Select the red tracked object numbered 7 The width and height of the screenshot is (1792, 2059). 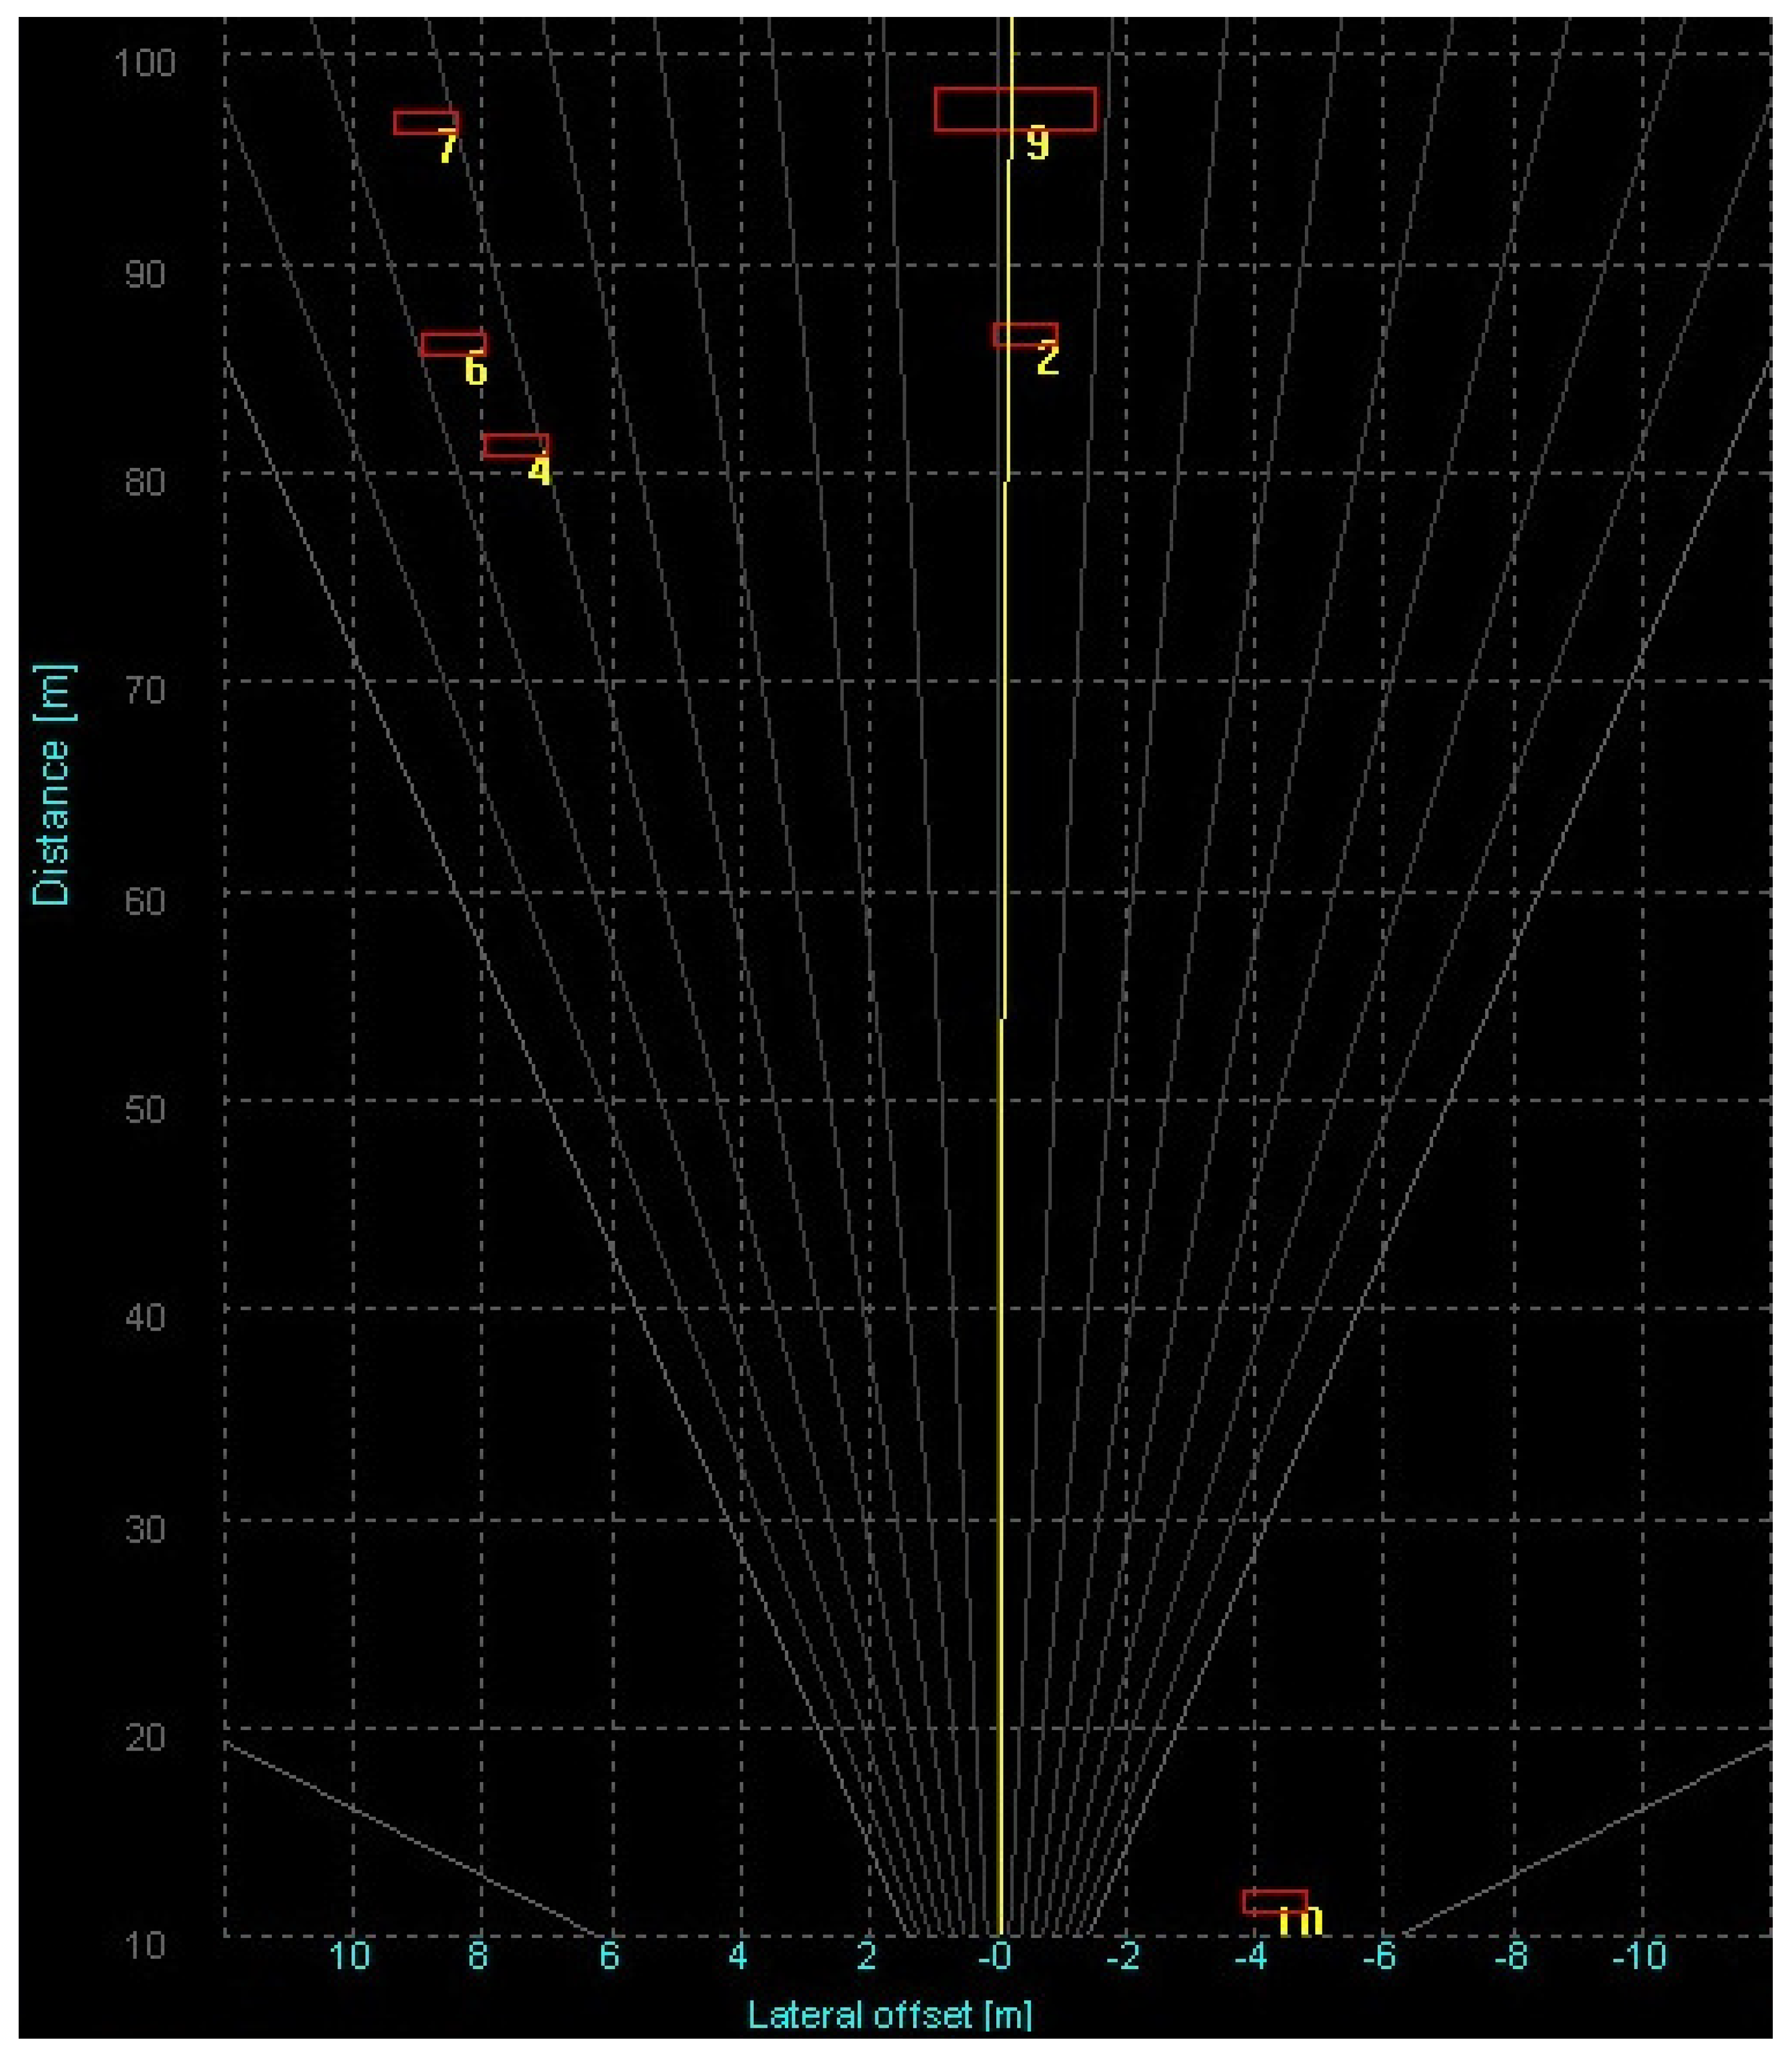[x=425, y=122]
